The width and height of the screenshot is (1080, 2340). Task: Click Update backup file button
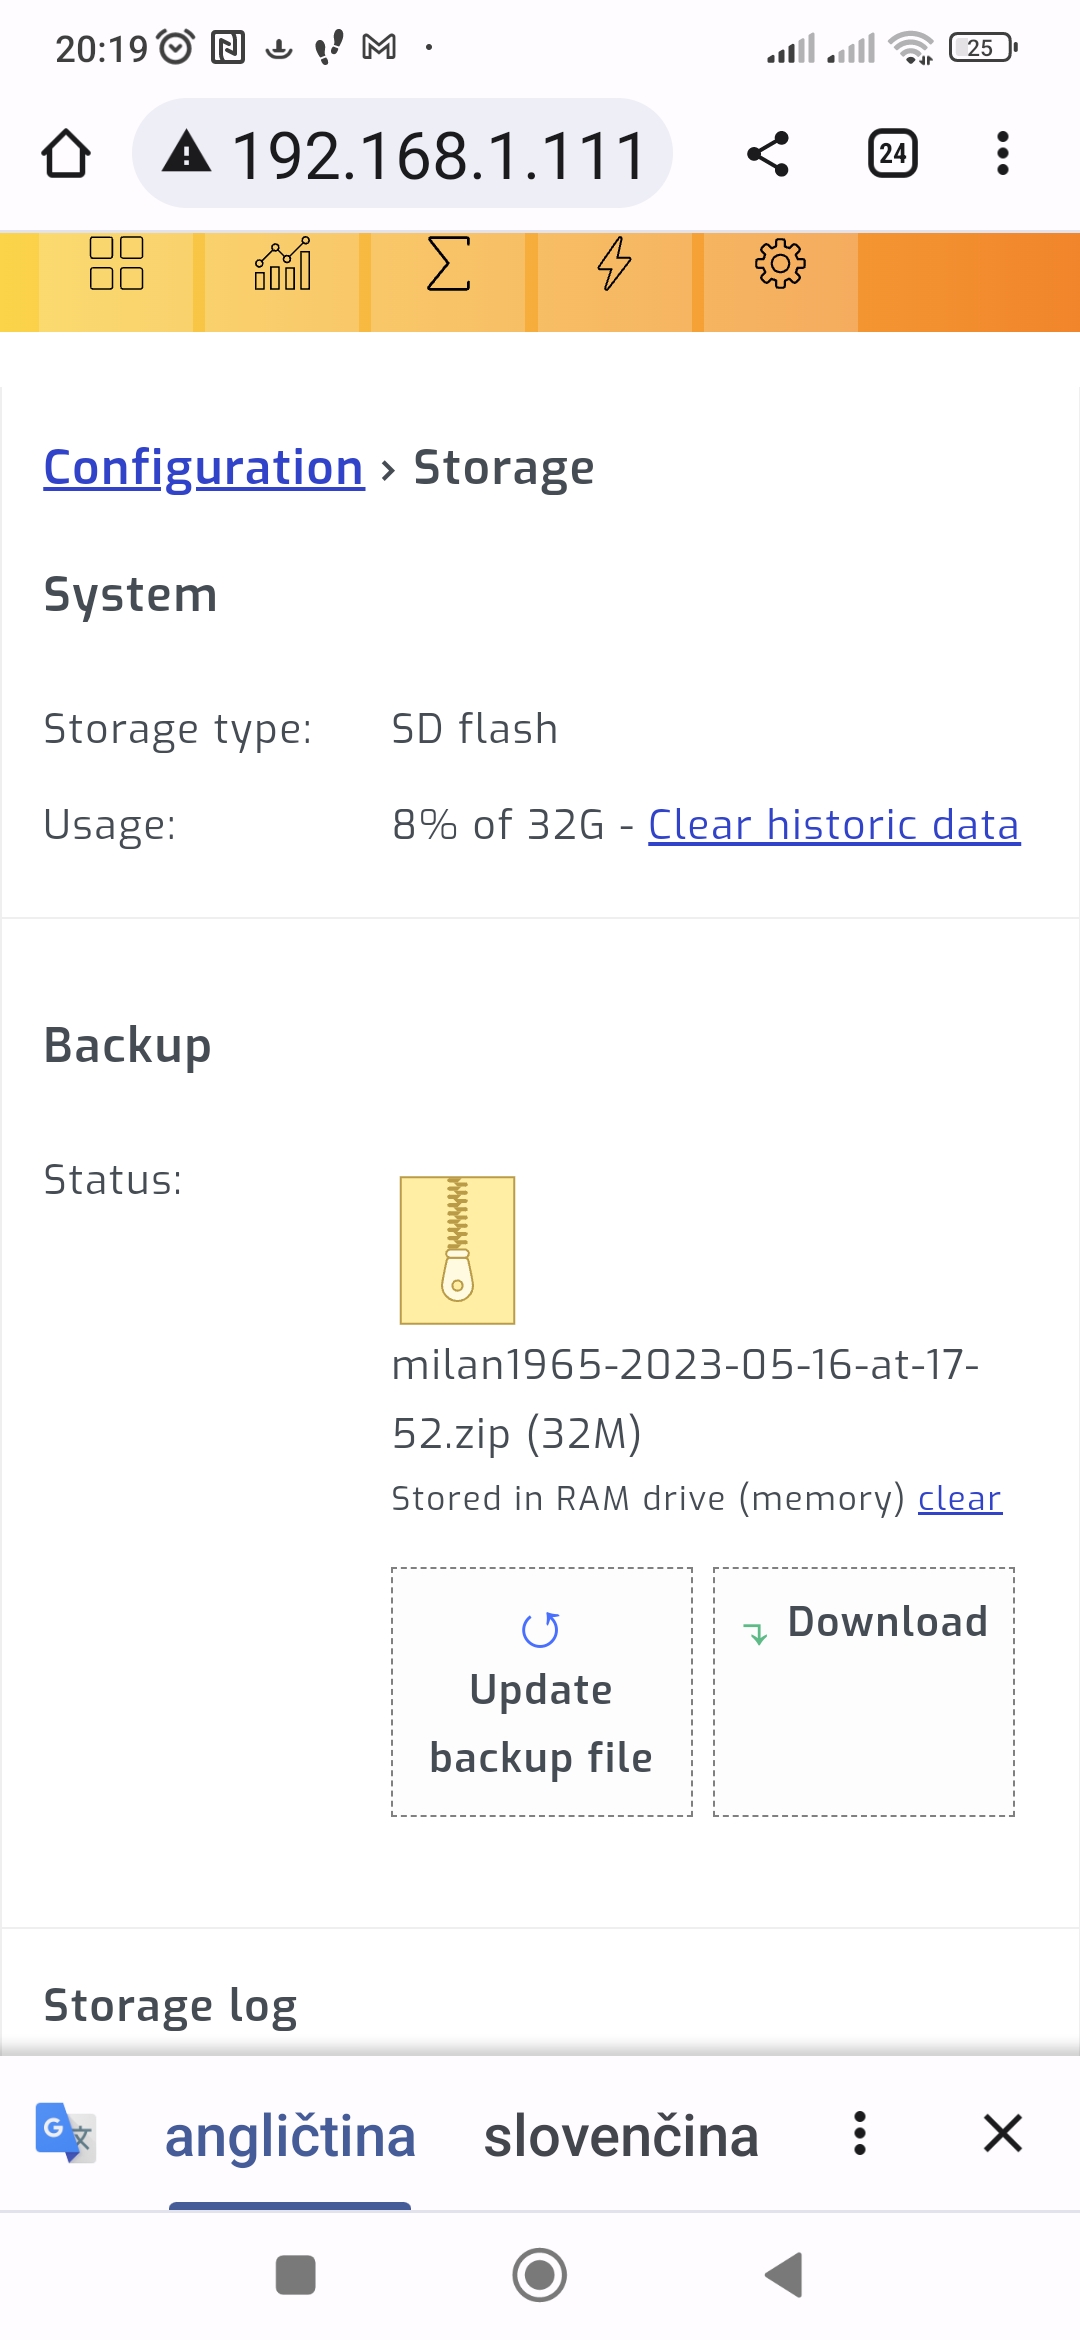click(x=542, y=1692)
